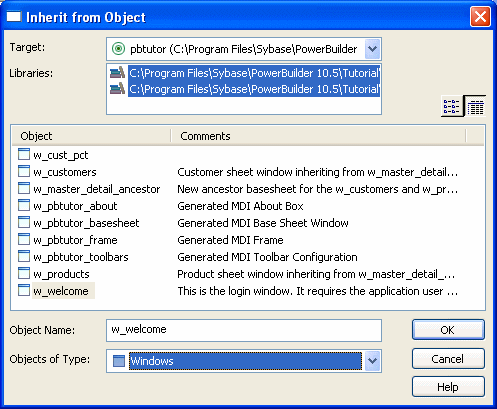
Task: Select the w_products list entry
Action: coord(61,274)
